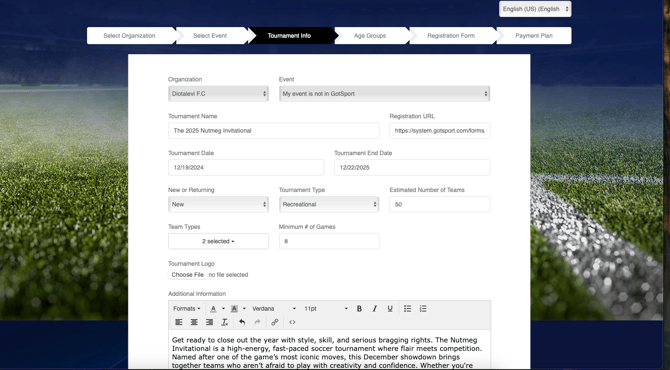
Task: Edit the Estimated Number of Teams field
Action: pyautogui.click(x=440, y=204)
